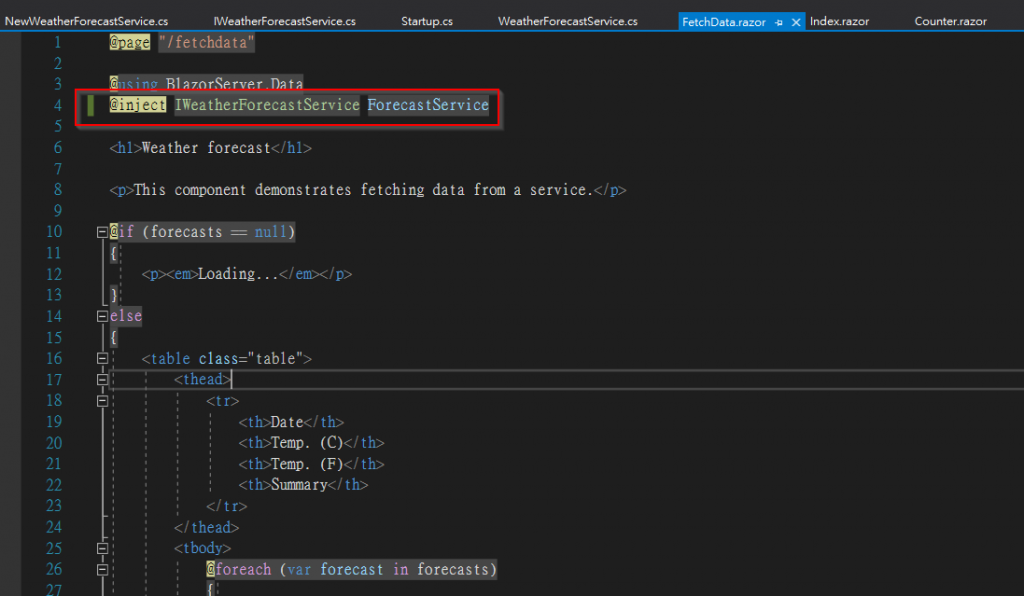
Task: Select the Startup.cs tab
Action: pyautogui.click(x=426, y=22)
